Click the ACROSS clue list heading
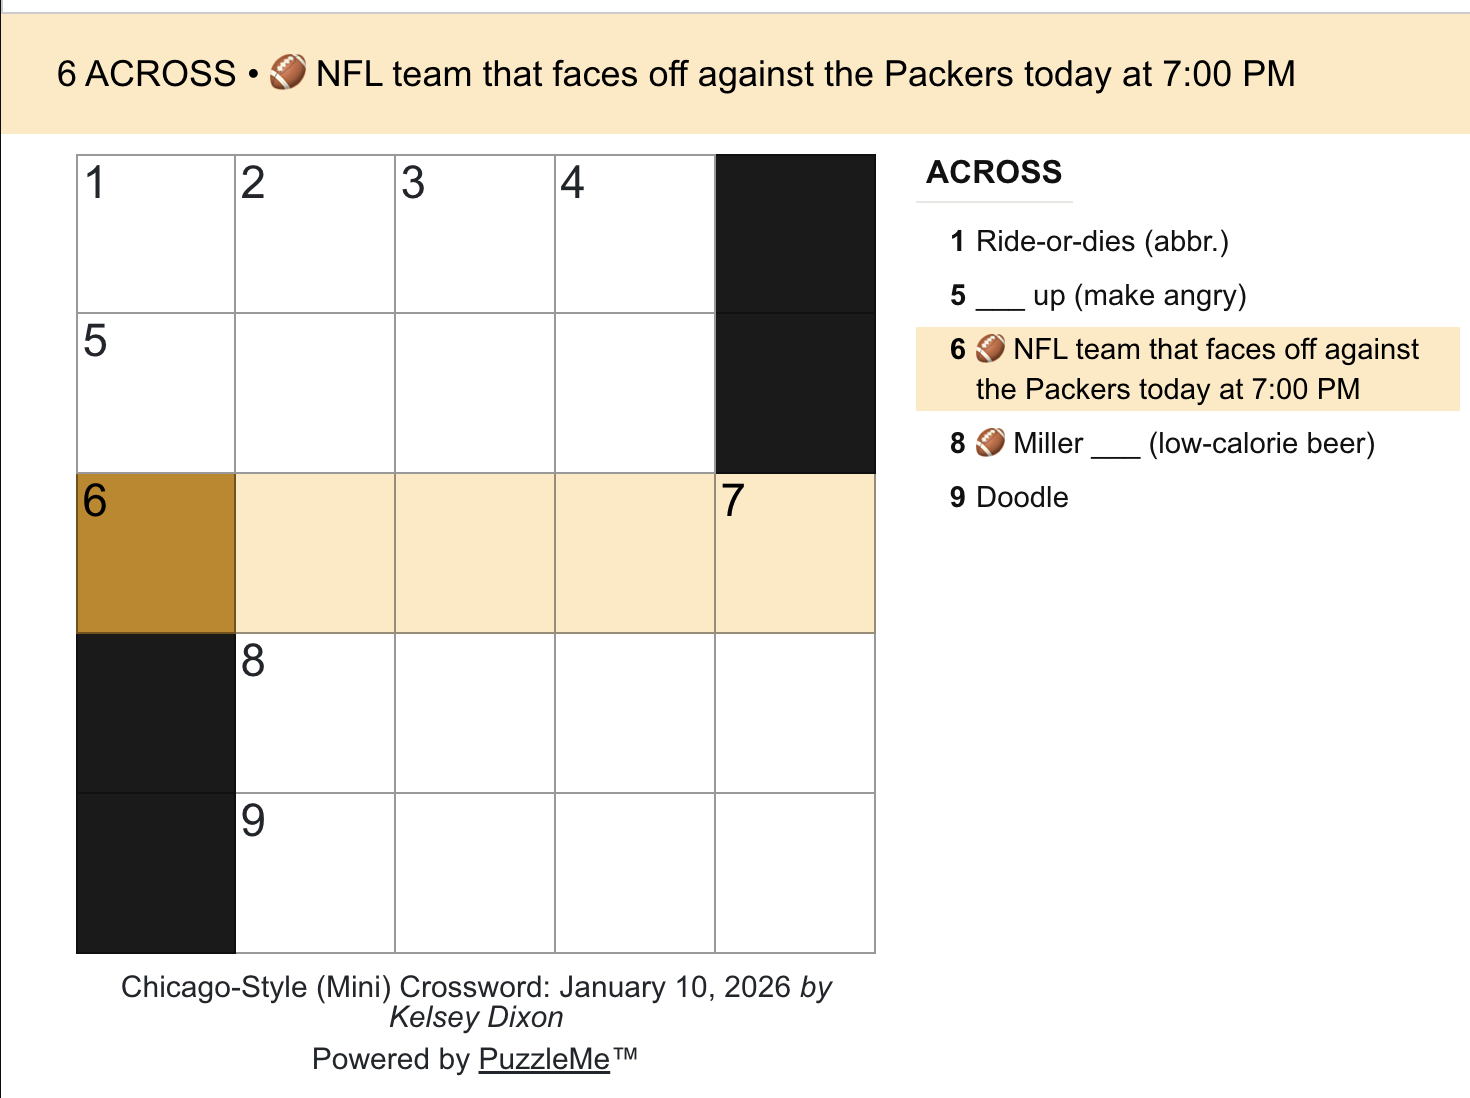Viewport: 1470px width, 1098px height. pos(994,172)
